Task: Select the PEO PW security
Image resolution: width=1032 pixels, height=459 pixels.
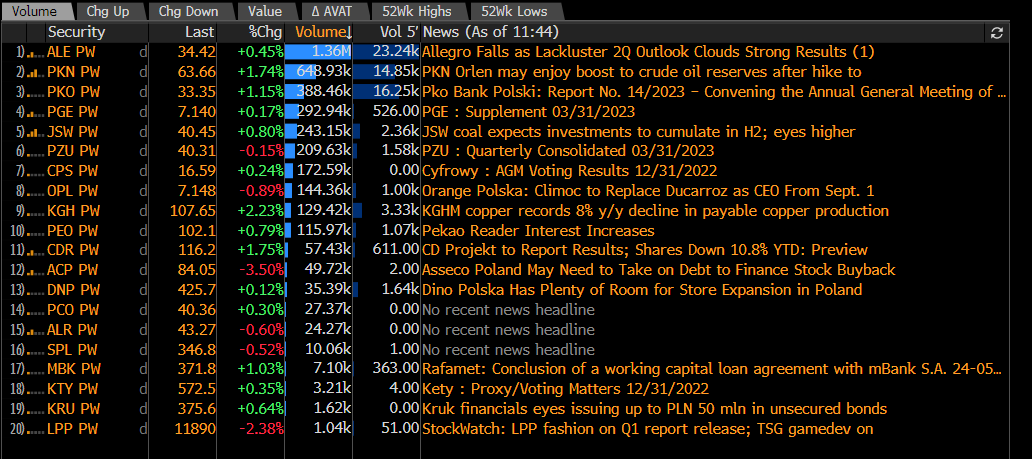Action: pyautogui.click(x=73, y=230)
